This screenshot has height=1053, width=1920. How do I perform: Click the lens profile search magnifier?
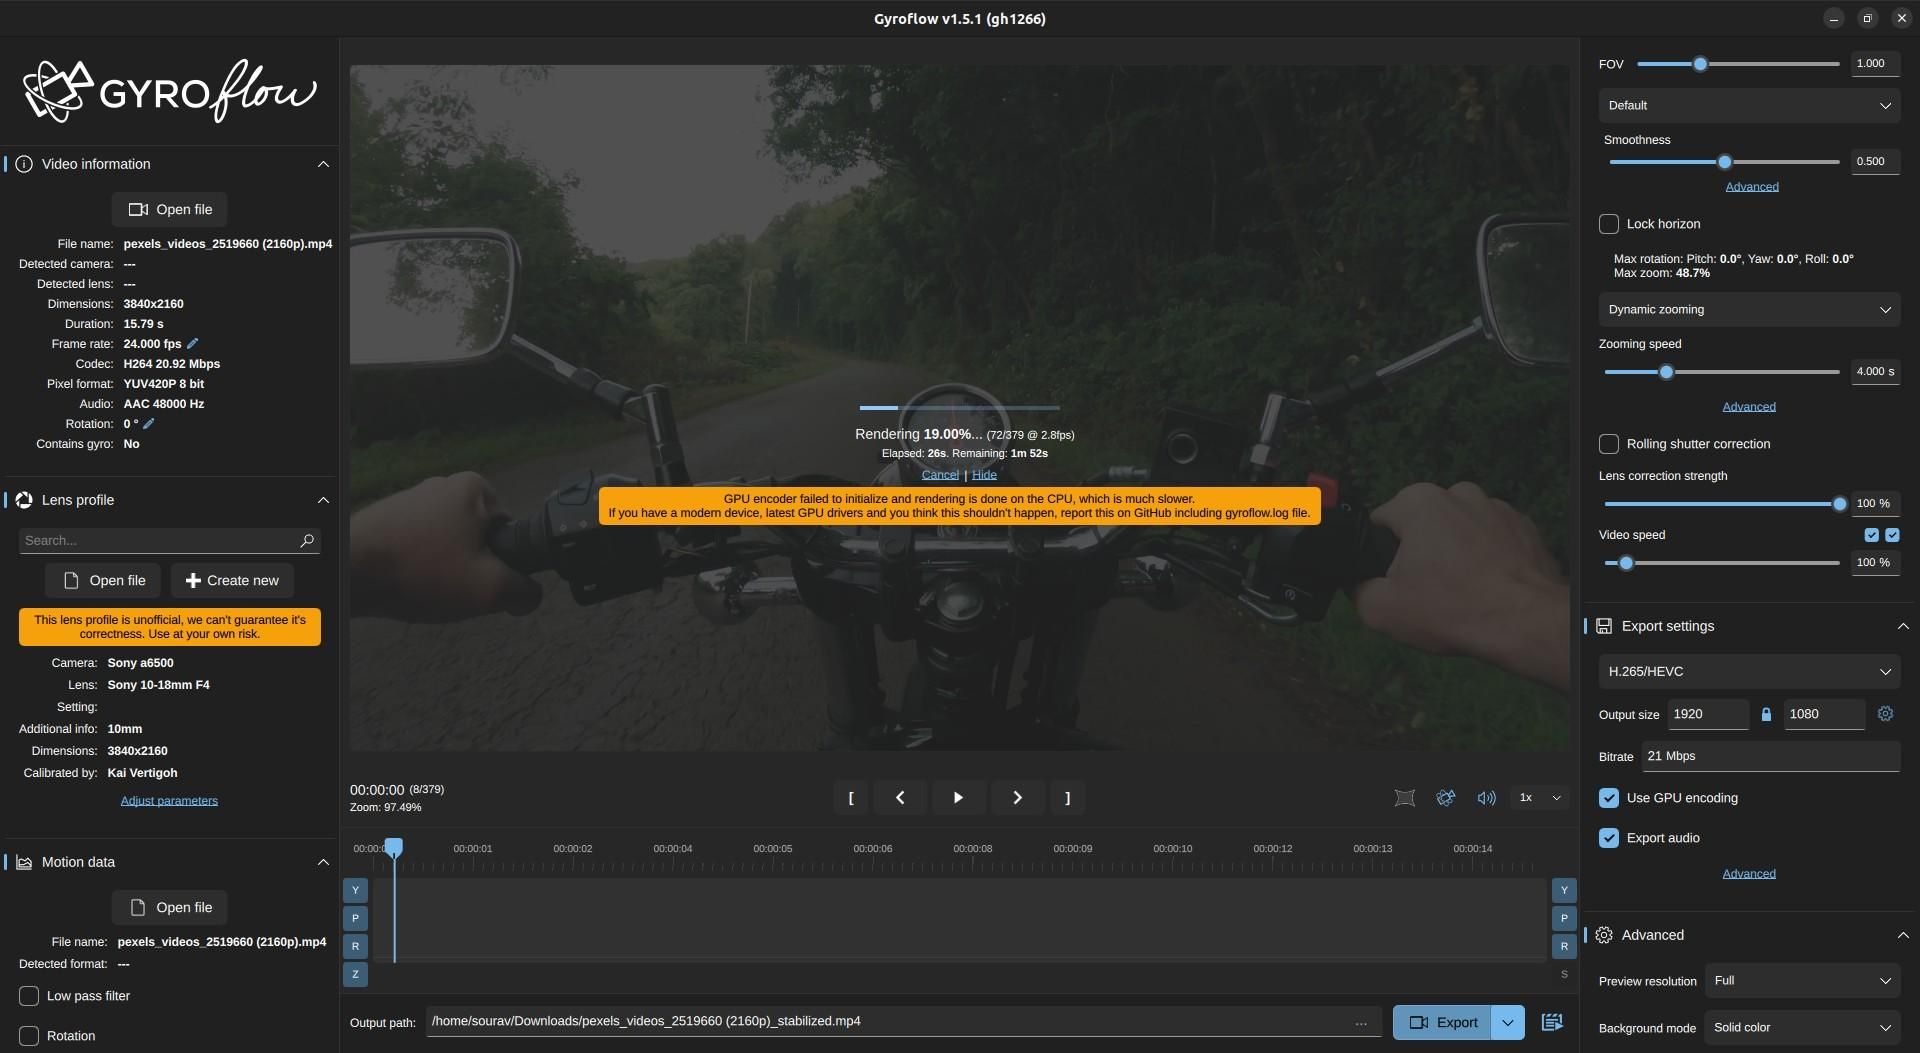[x=306, y=540]
